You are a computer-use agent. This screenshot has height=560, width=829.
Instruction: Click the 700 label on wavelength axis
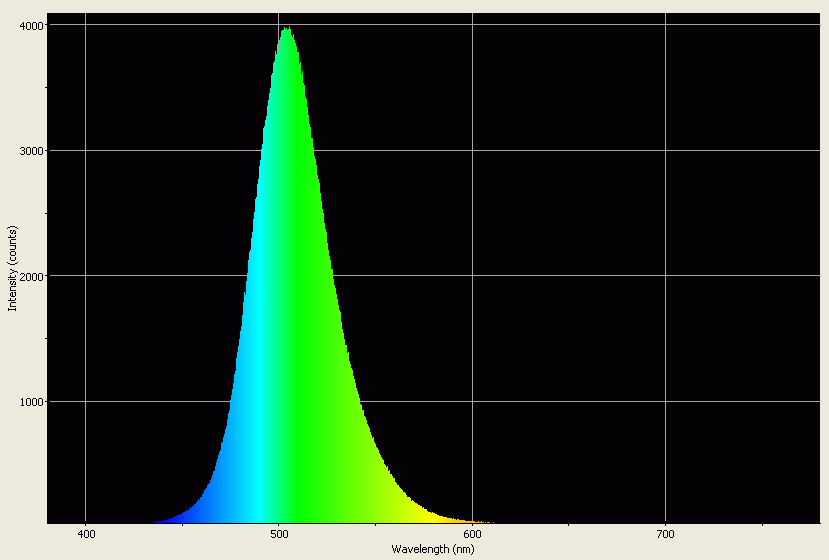coord(665,536)
